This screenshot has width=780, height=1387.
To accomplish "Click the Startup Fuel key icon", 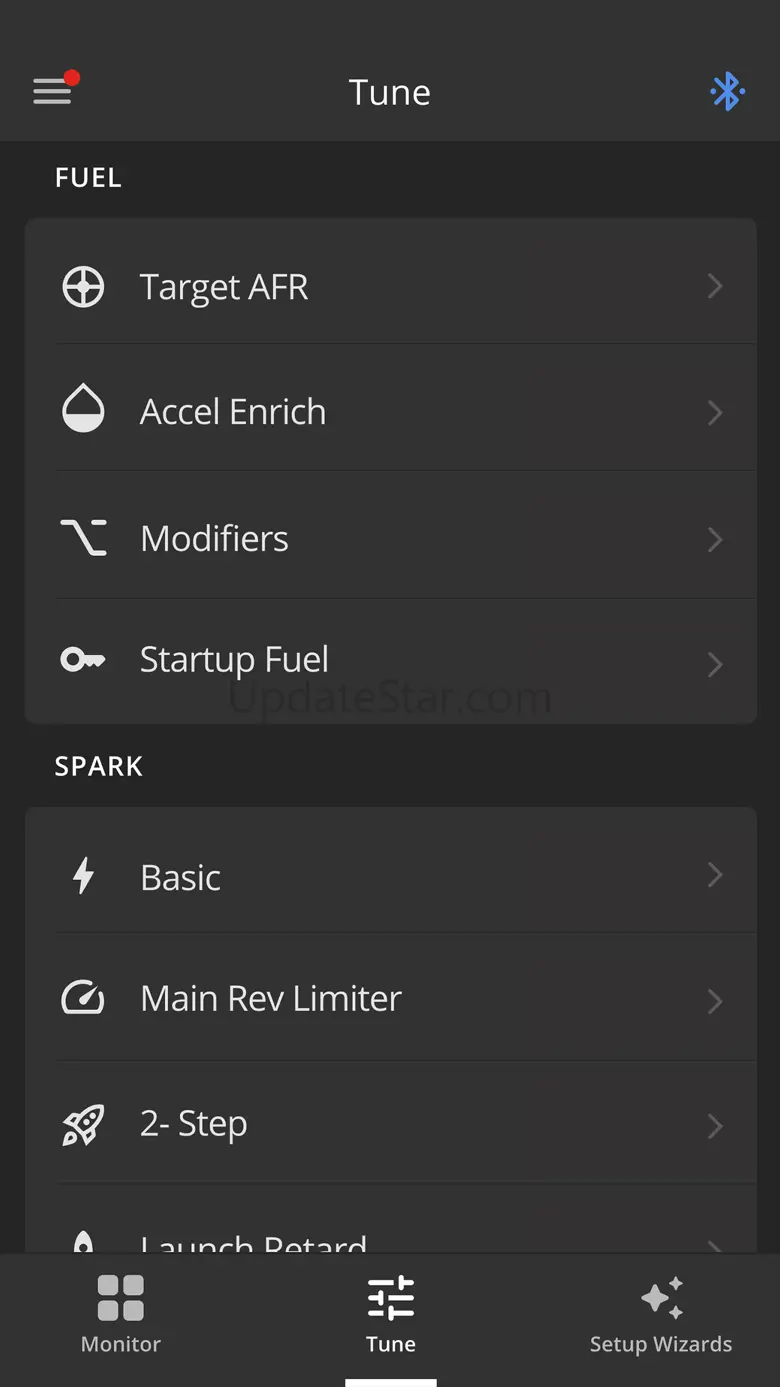I will click(x=83, y=660).
